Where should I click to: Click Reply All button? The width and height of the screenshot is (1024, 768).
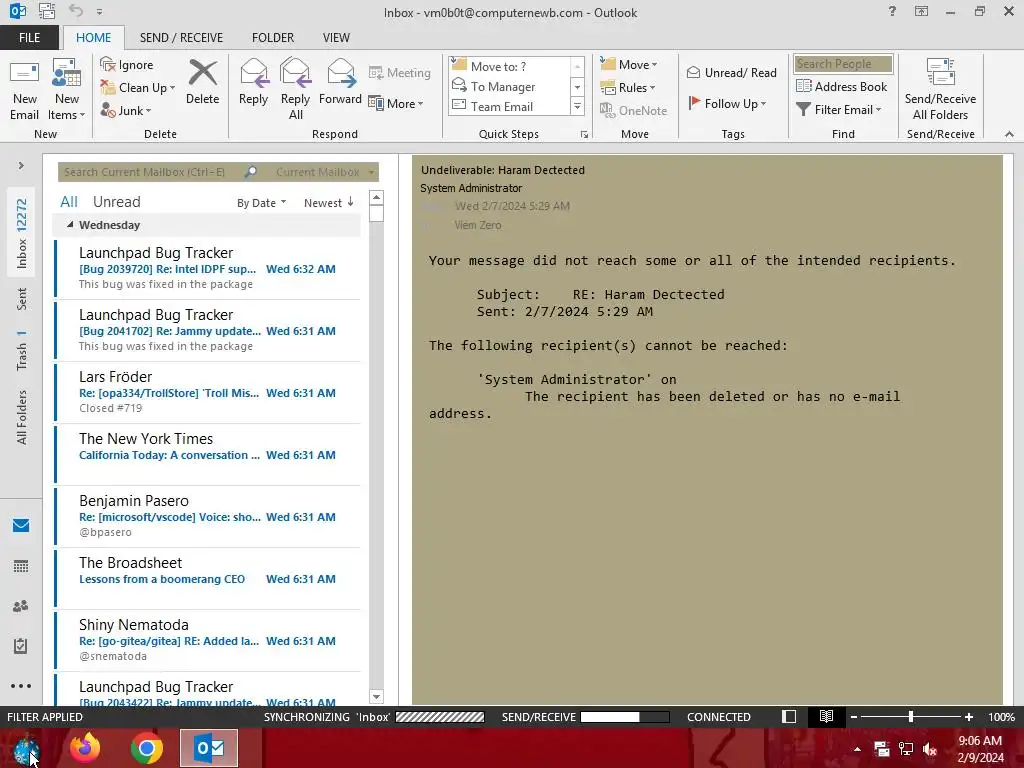tap(295, 90)
